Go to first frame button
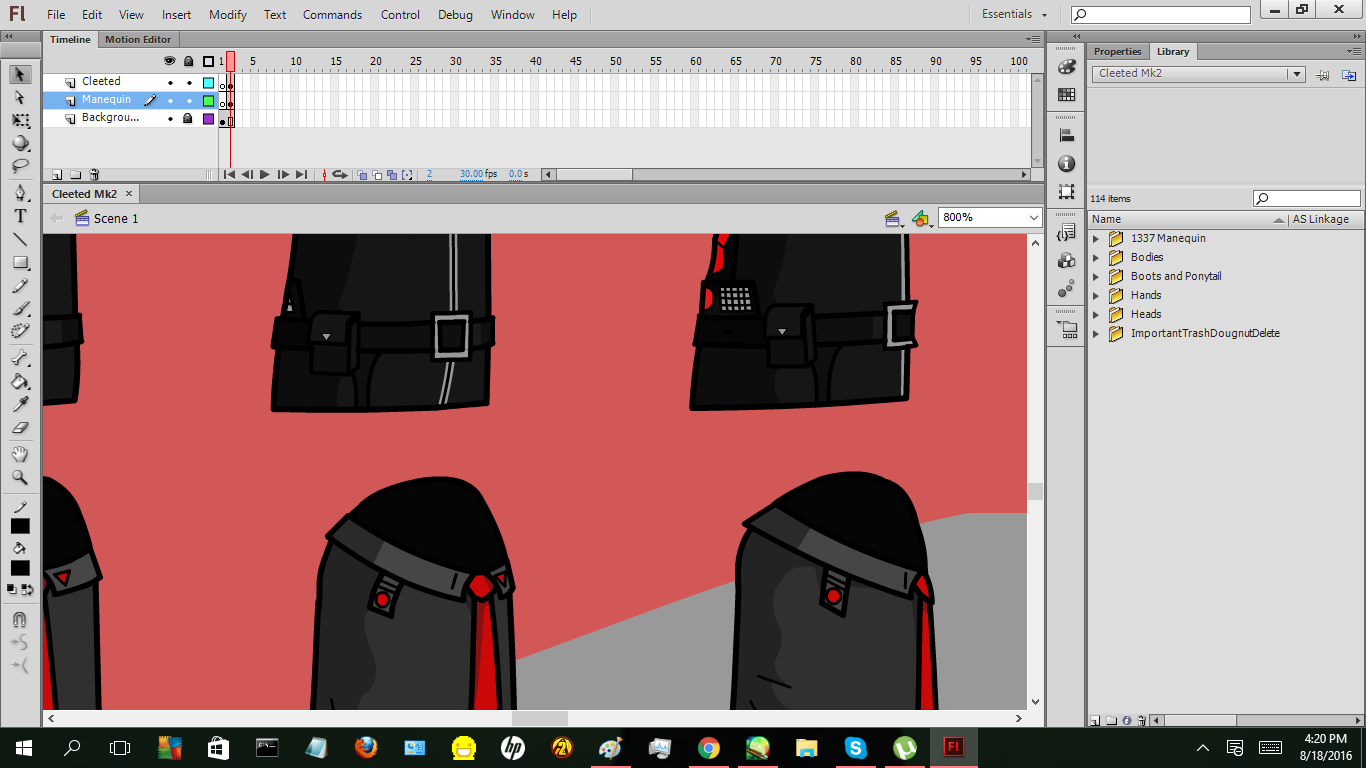This screenshot has height=768, width=1366. tap(229, 174)
